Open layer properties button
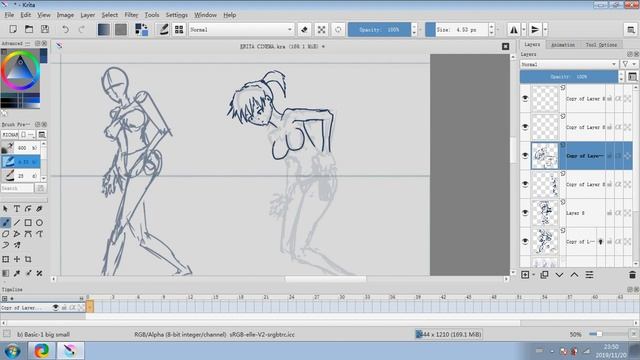Viewport: 640px width, 360px height. tap(589, 275)
